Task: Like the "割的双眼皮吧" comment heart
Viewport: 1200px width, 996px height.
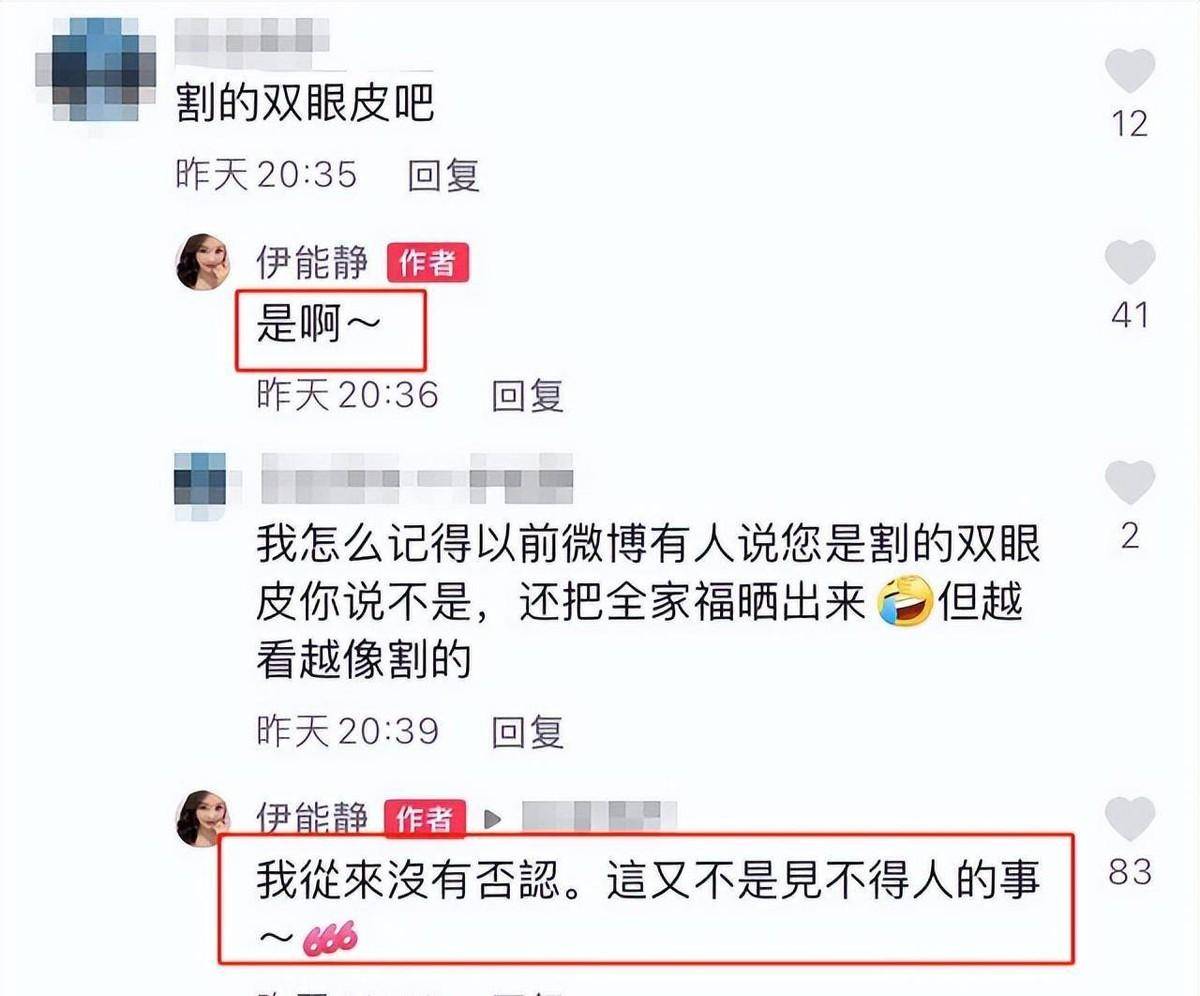Action: tap(1130, 70)
